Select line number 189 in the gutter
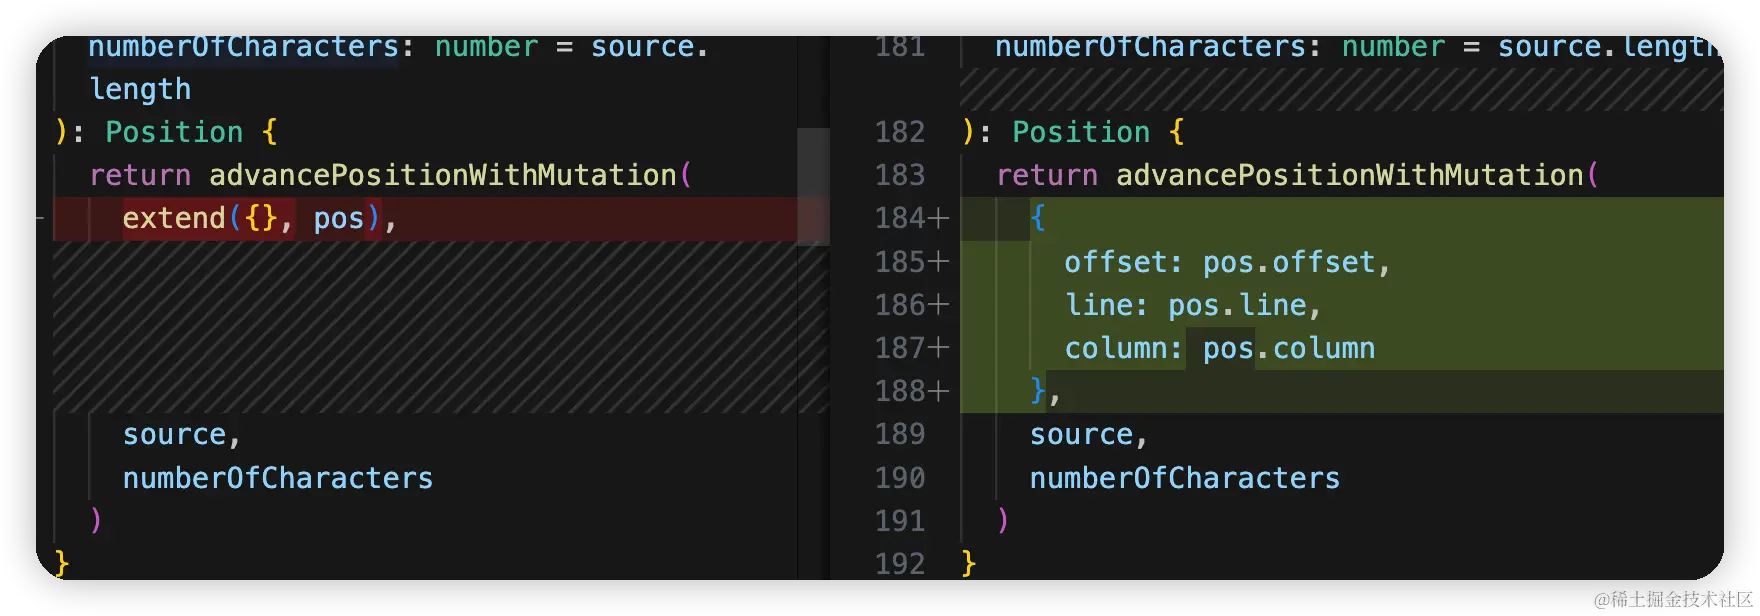Screen dimensions: 1760x616 click(899, 434)
